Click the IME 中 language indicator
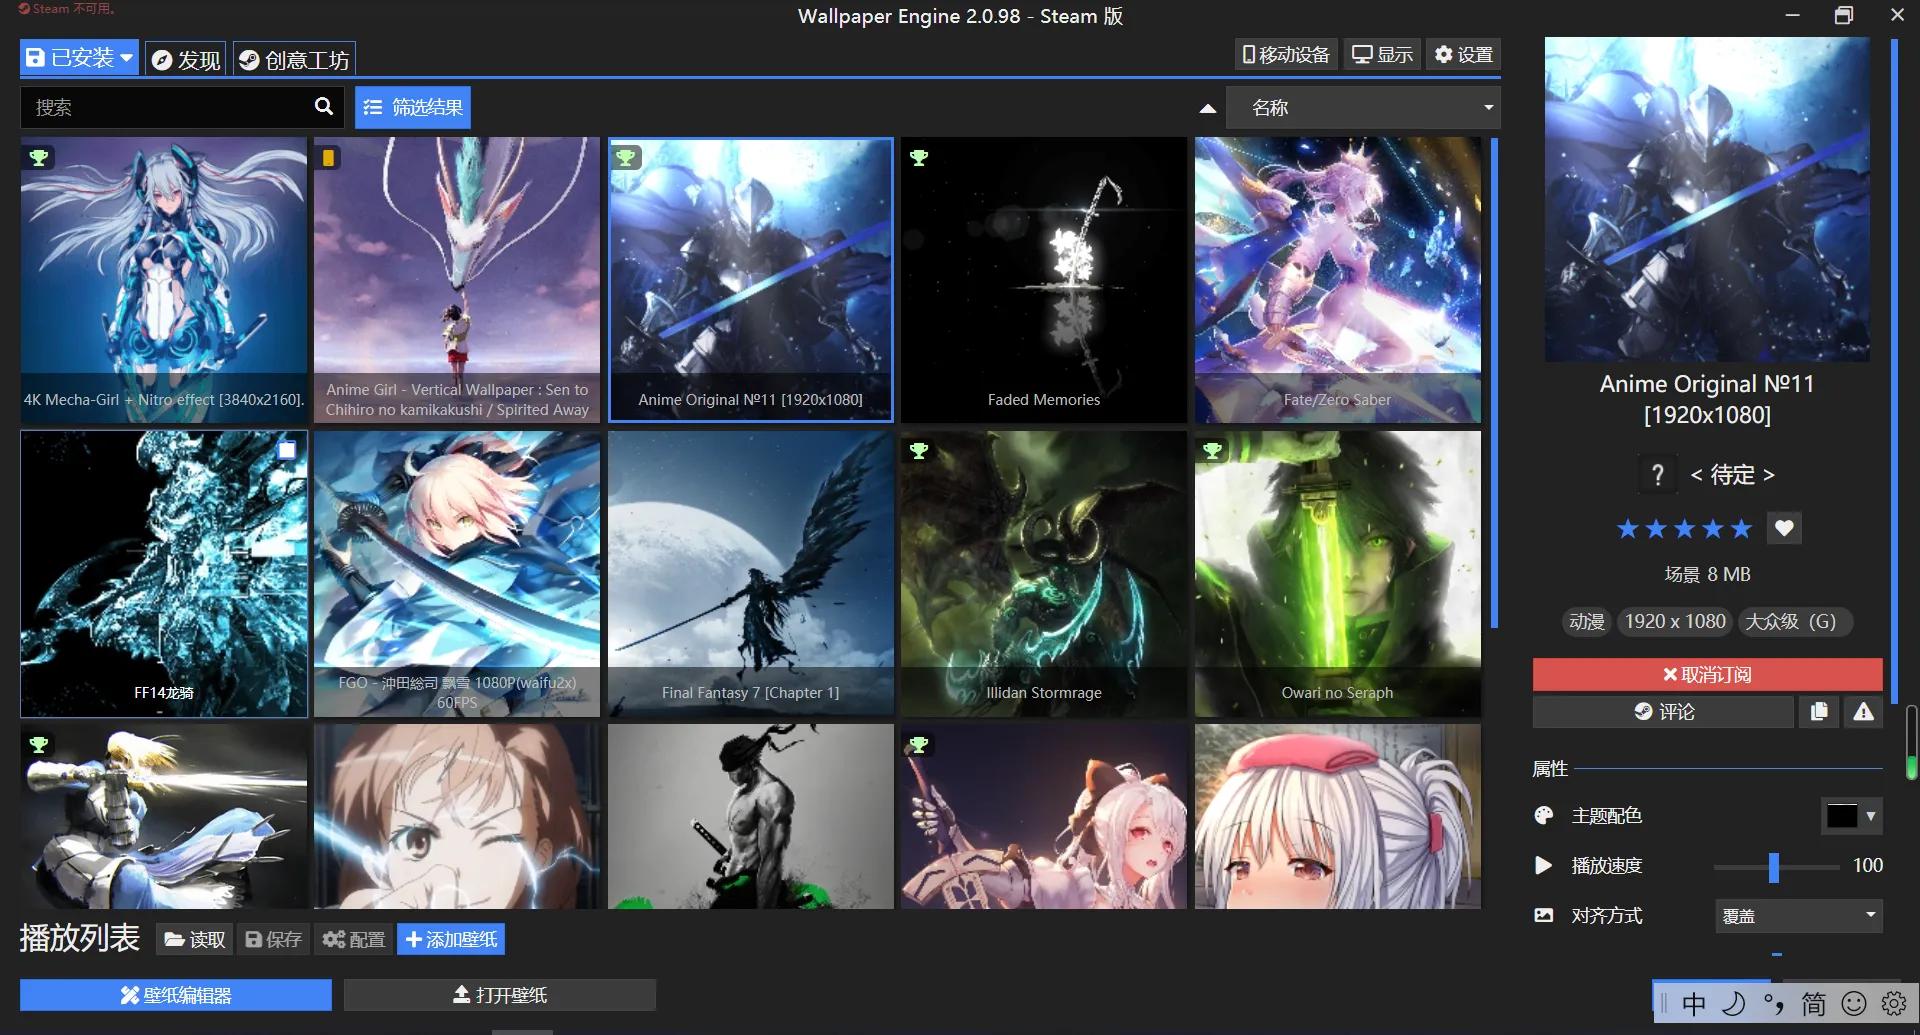Image resolution: width=1920 pixels, height=1035 pixels. [1693, 1004]
